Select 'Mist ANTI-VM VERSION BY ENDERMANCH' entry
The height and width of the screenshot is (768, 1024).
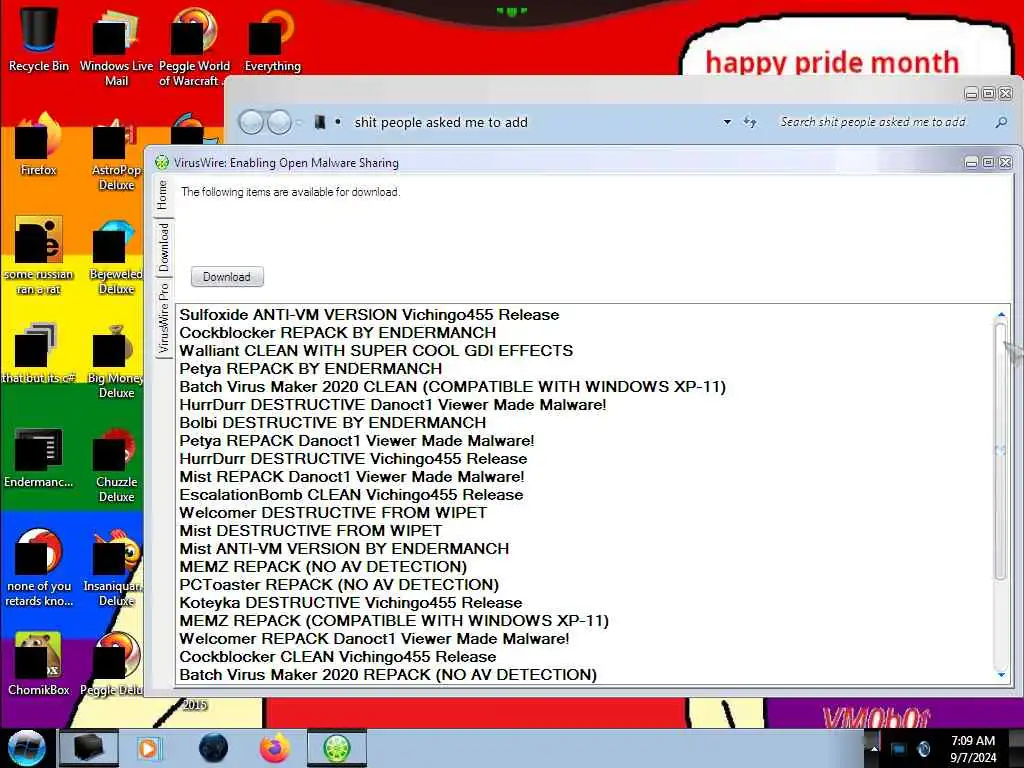(344, 549)
